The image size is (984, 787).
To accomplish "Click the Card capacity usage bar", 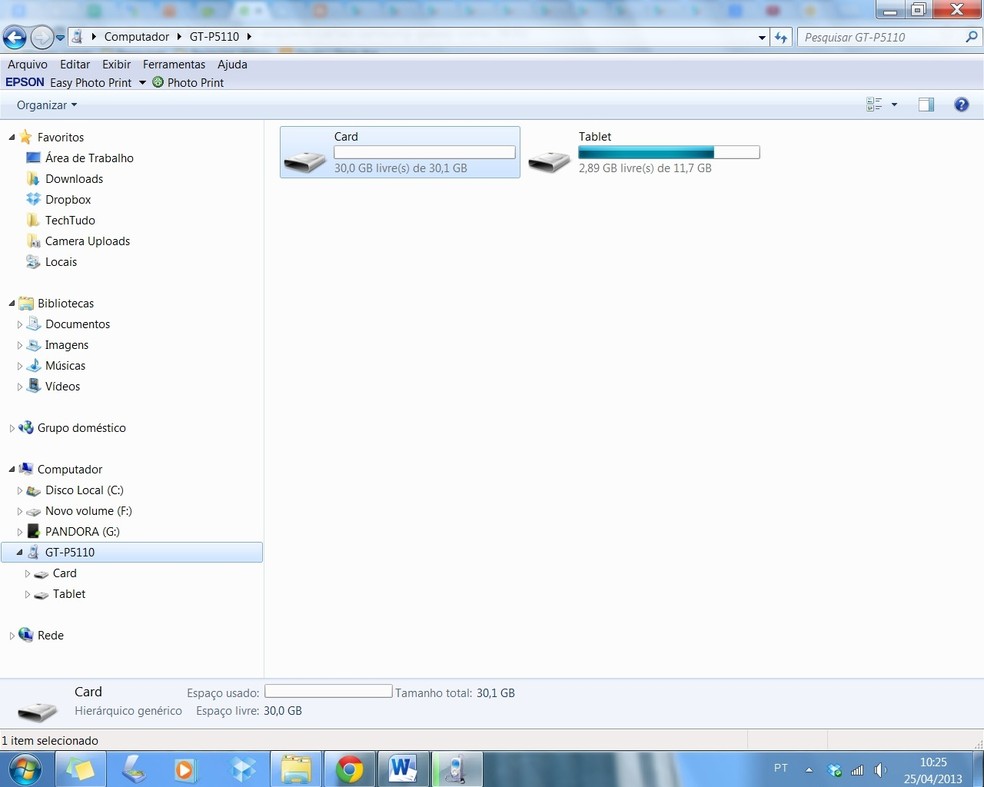I will pyautogui.click(x=425, y=152).
